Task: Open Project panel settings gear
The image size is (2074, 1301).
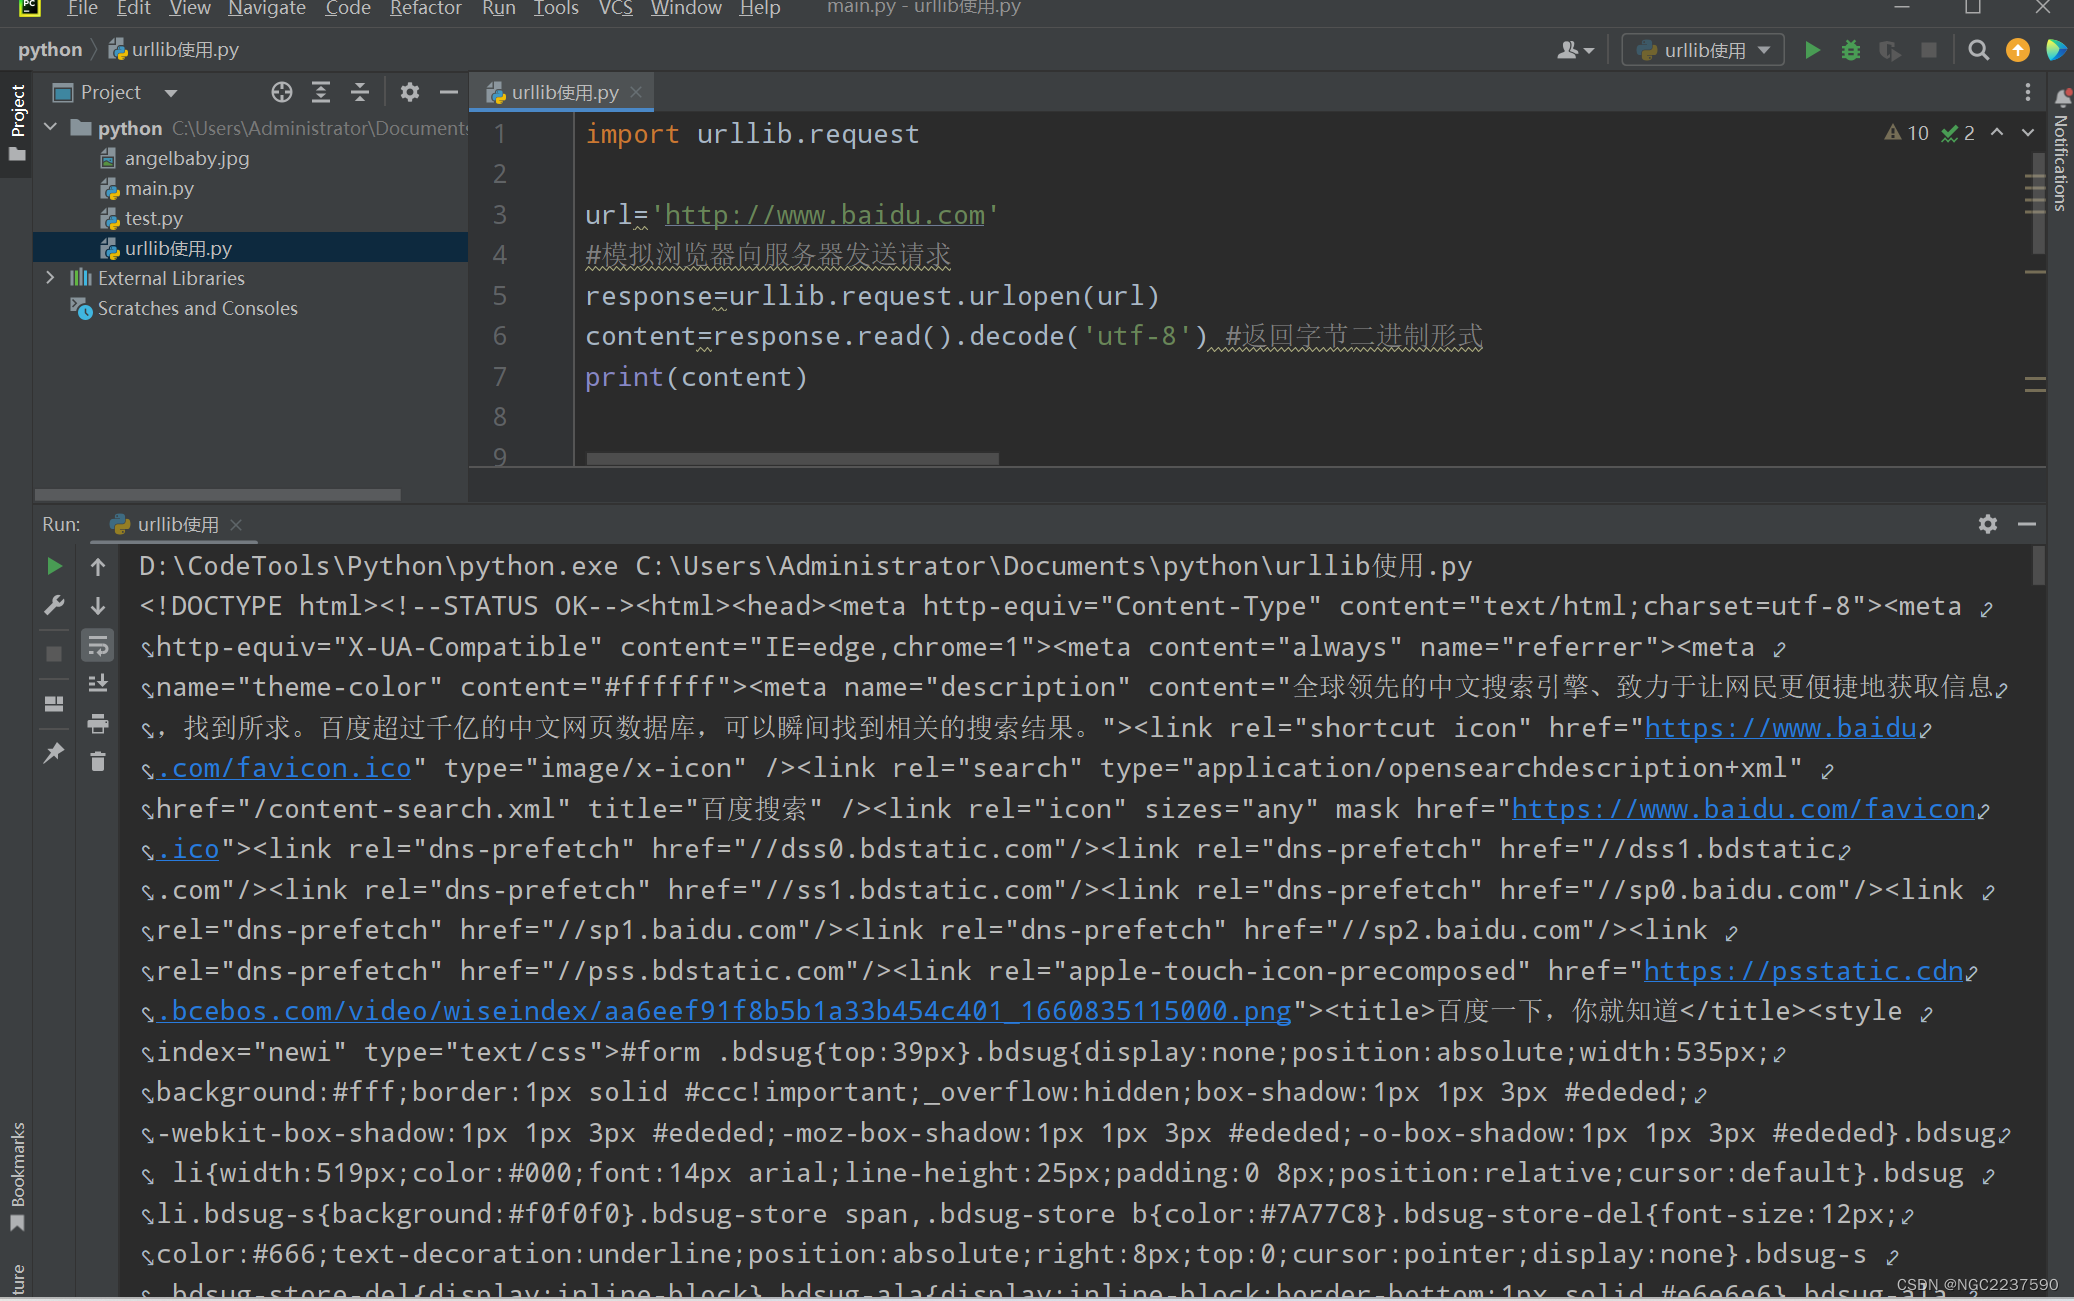Action: coord(409,92)
